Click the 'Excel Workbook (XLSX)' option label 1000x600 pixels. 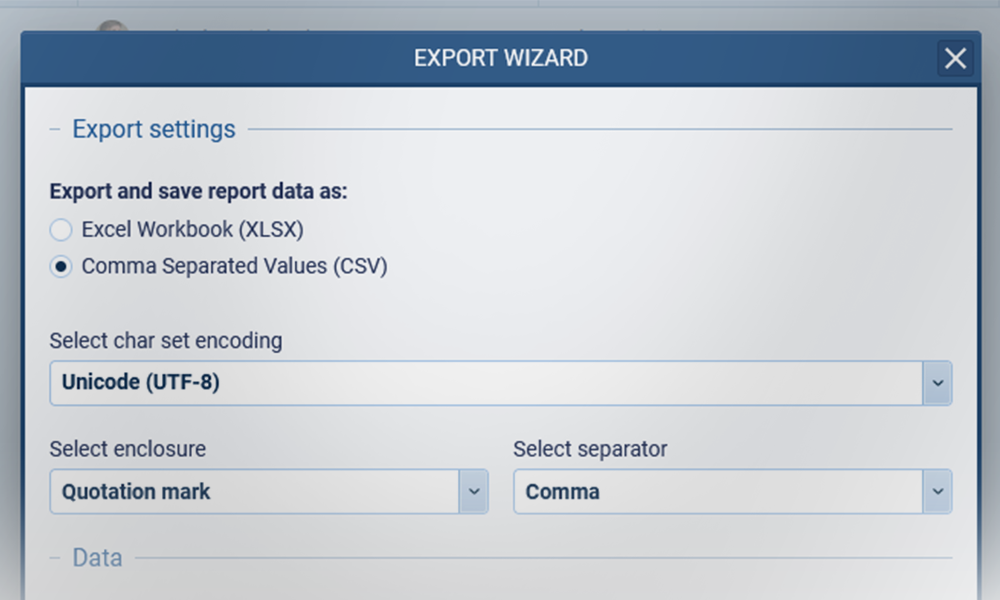(192, 229)
